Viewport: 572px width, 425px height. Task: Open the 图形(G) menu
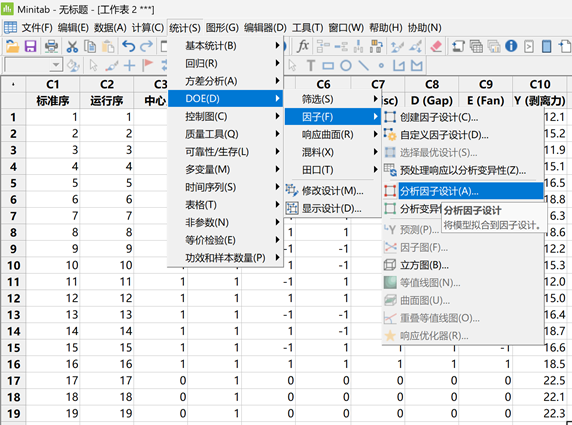tap(222, 28)
